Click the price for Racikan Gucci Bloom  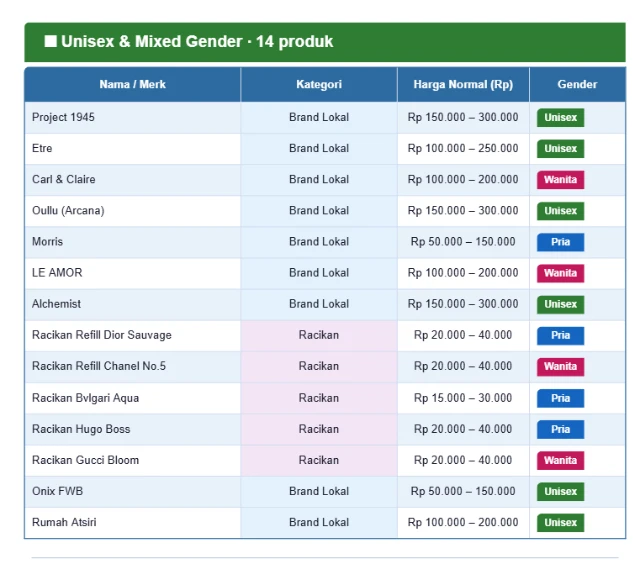(463, 460)
